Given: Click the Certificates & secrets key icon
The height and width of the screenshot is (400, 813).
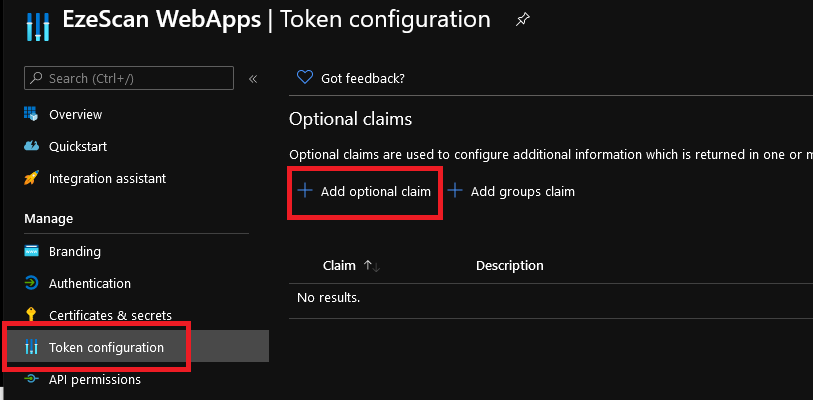Looking at the screenshot, I should click(30, 315).
